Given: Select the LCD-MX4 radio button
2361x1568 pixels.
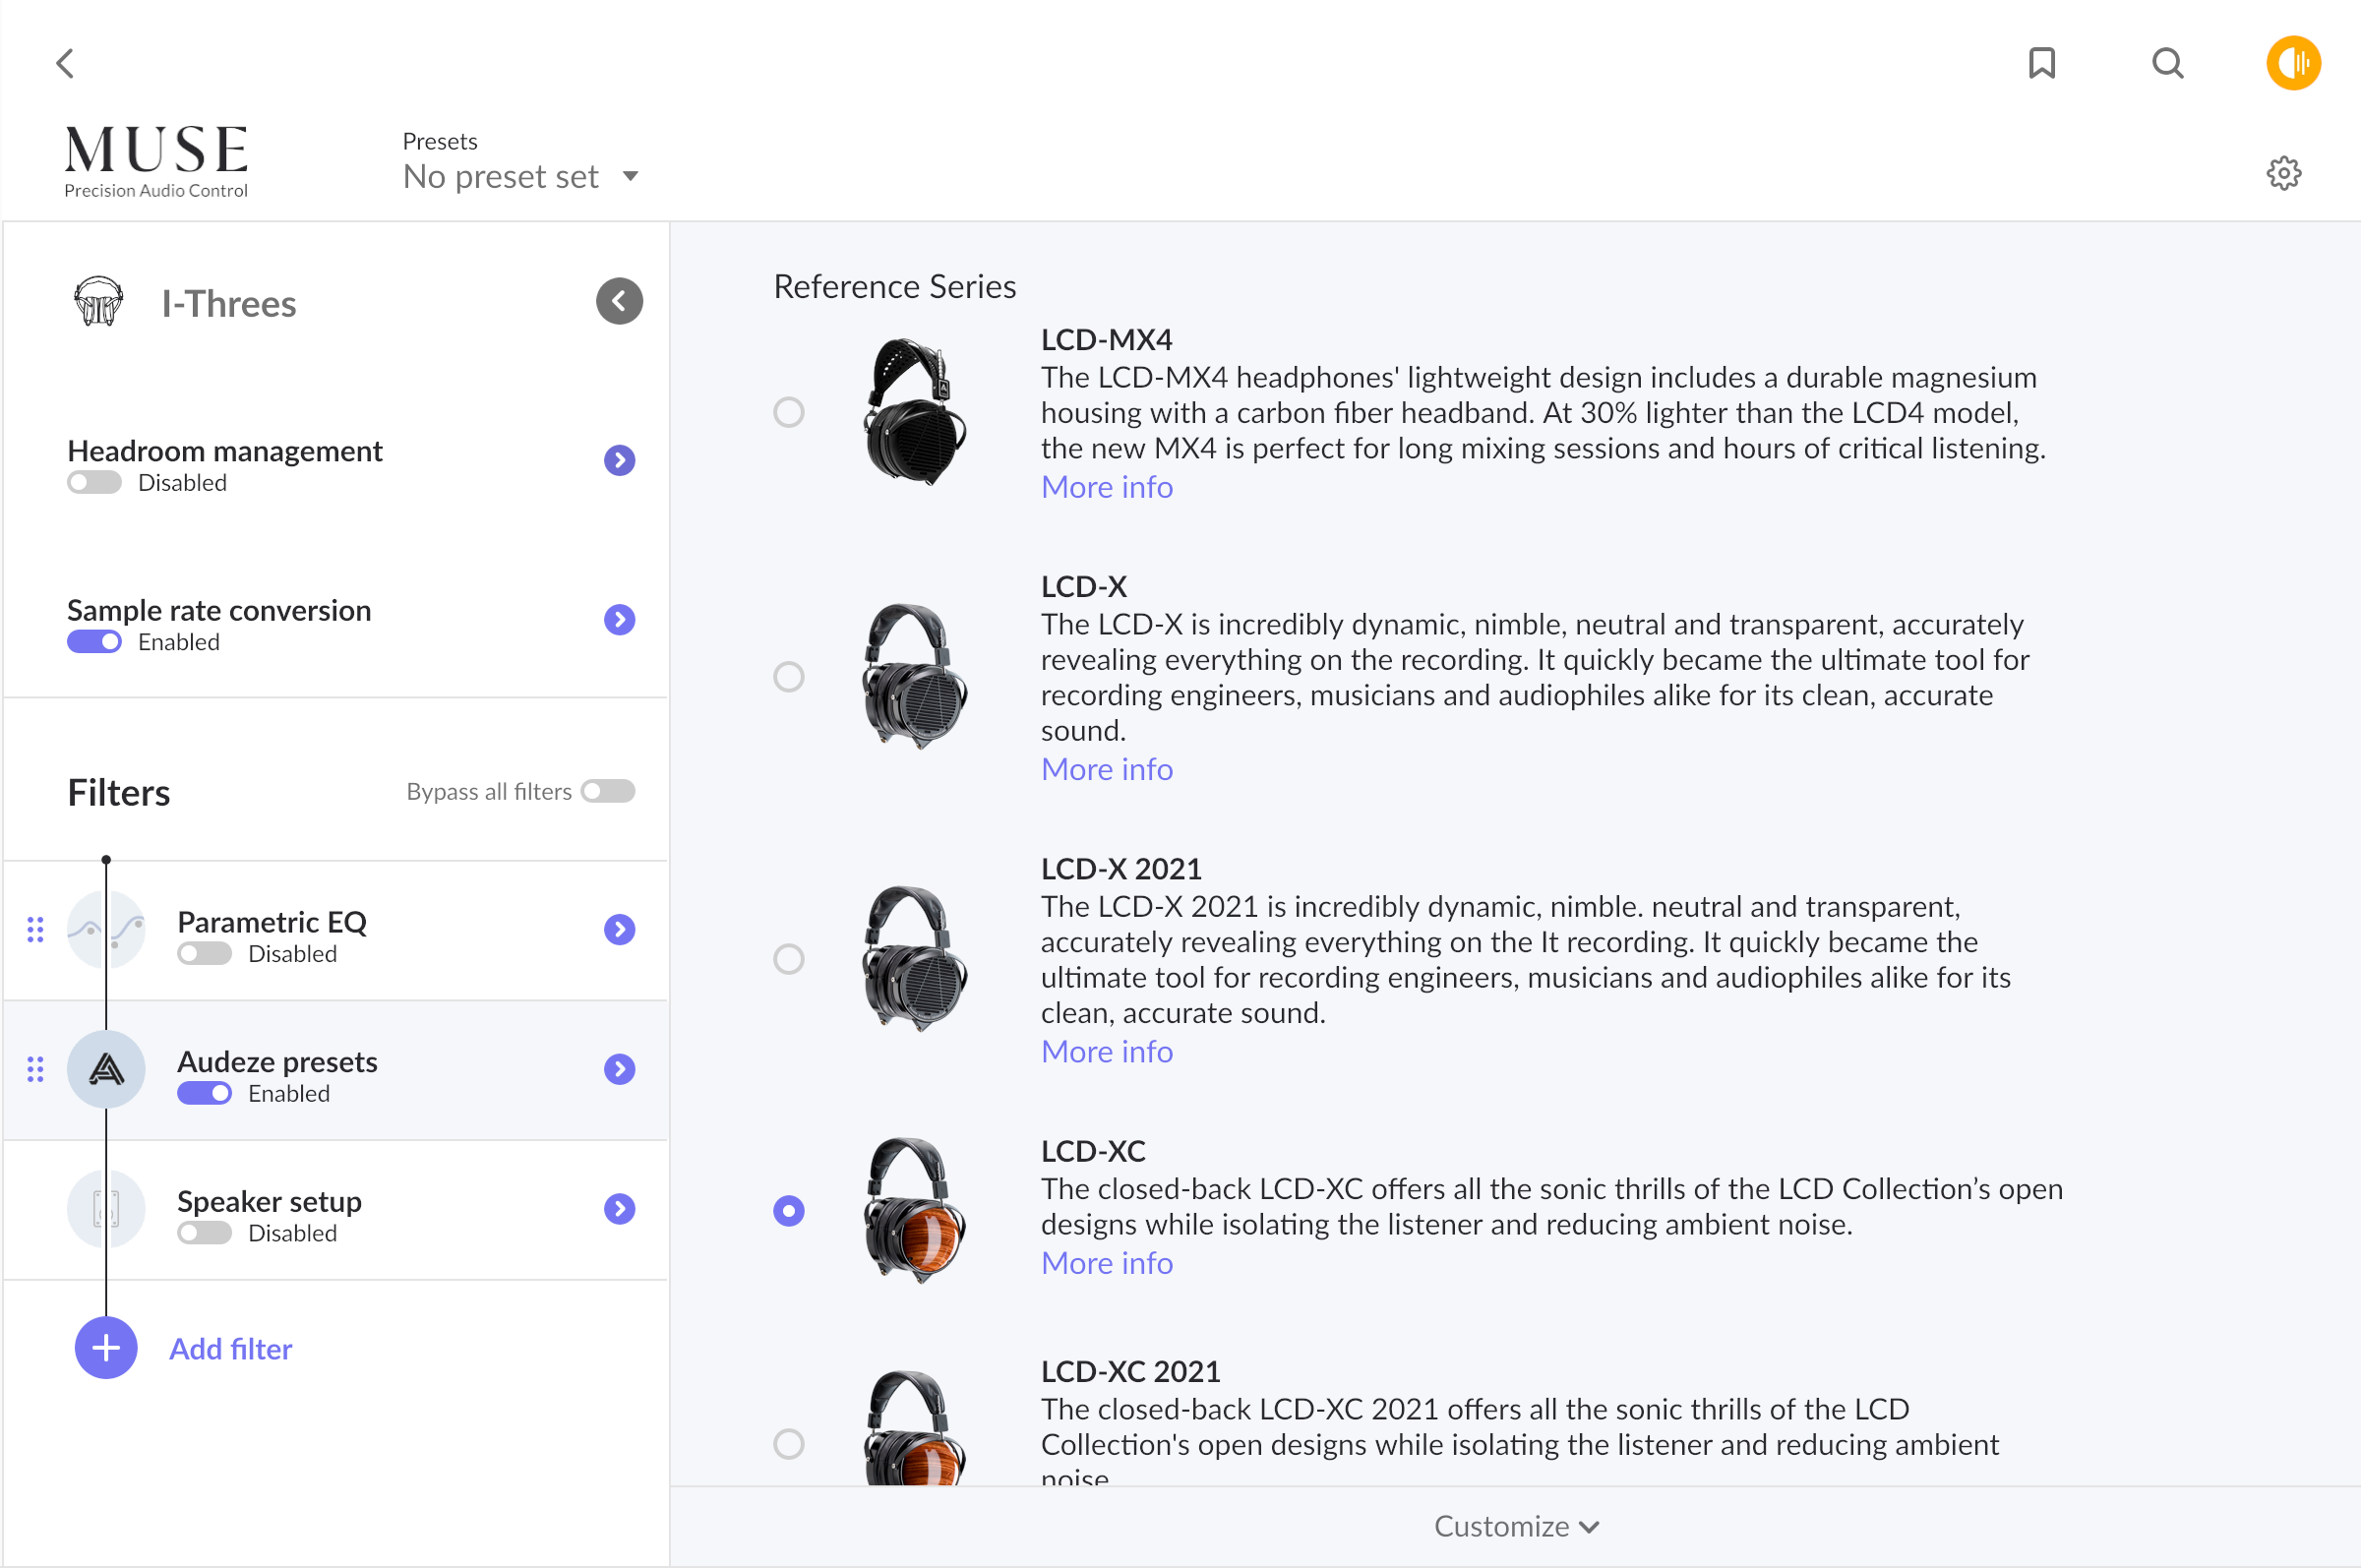Looking at the screenshot, I should click(789, 412).
